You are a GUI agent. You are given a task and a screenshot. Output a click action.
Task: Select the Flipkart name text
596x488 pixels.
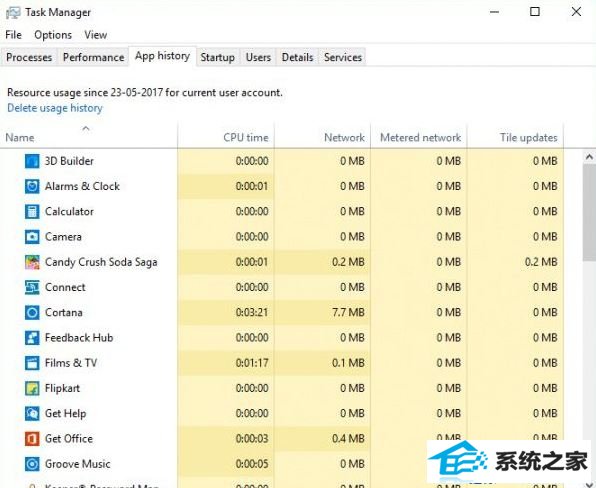[x=62, y=388]
